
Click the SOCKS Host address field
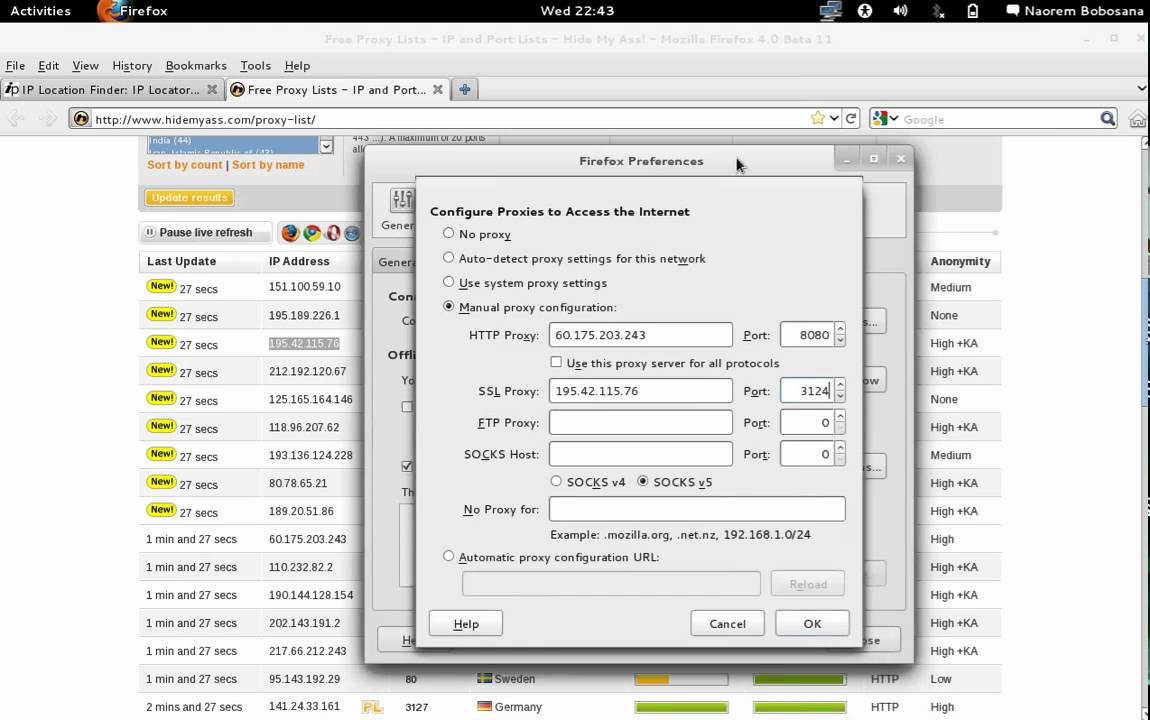(x=640, y=454)
